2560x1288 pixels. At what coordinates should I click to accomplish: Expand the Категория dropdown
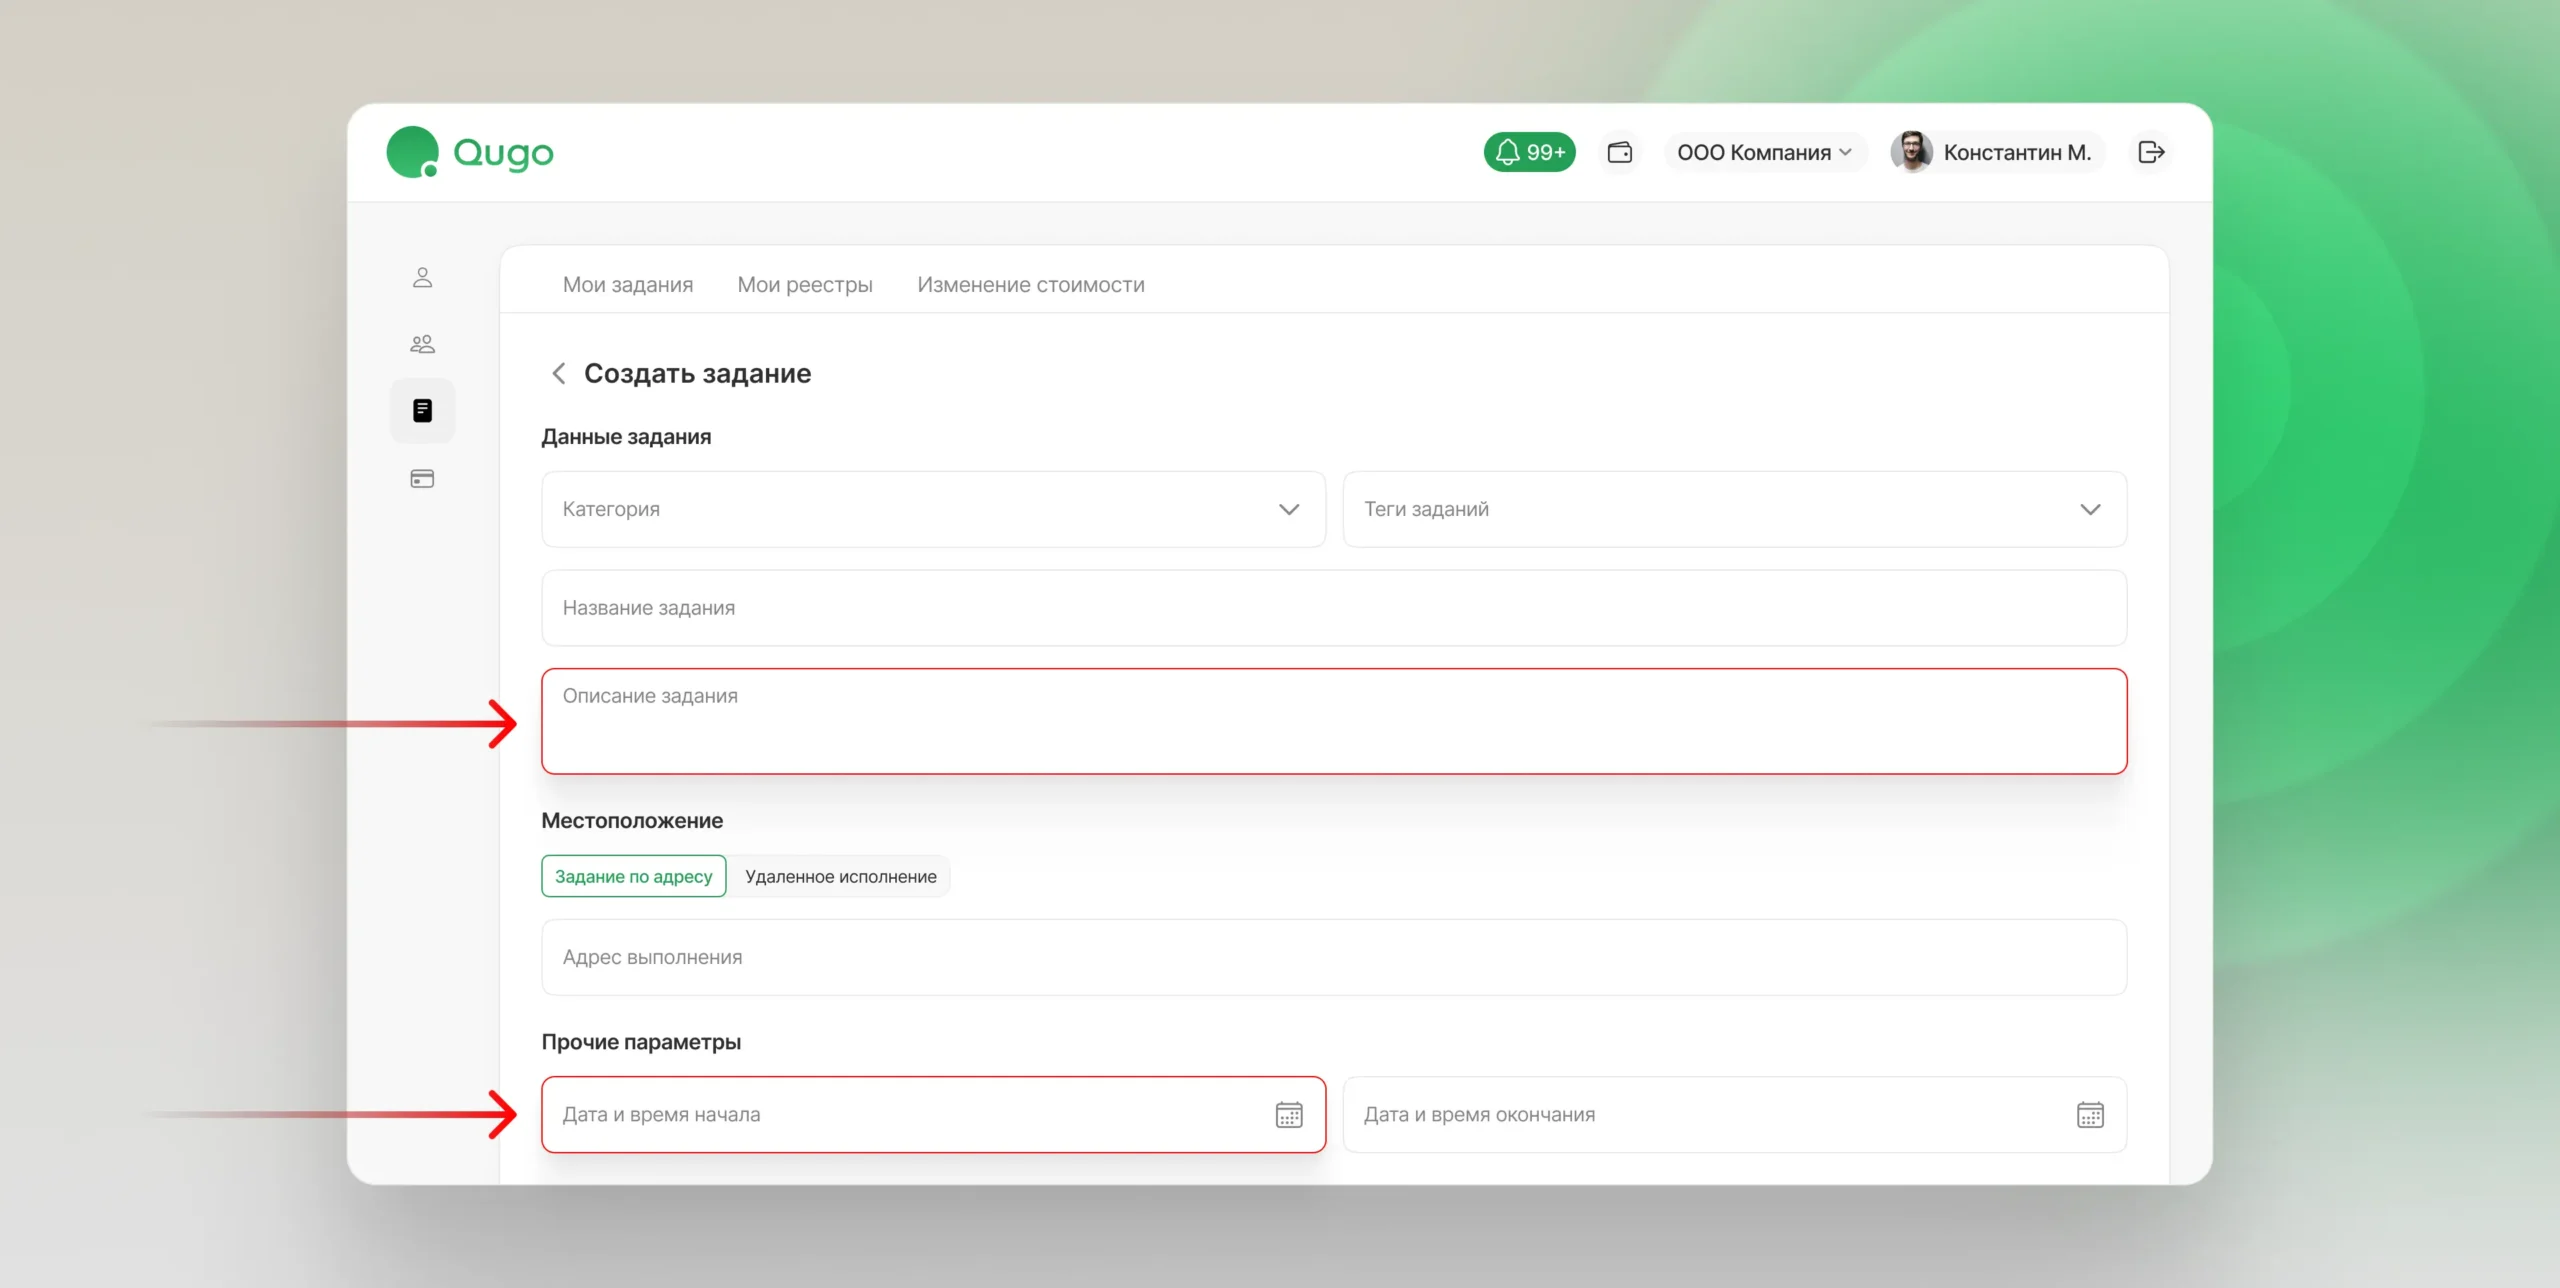tap(933, 509)
